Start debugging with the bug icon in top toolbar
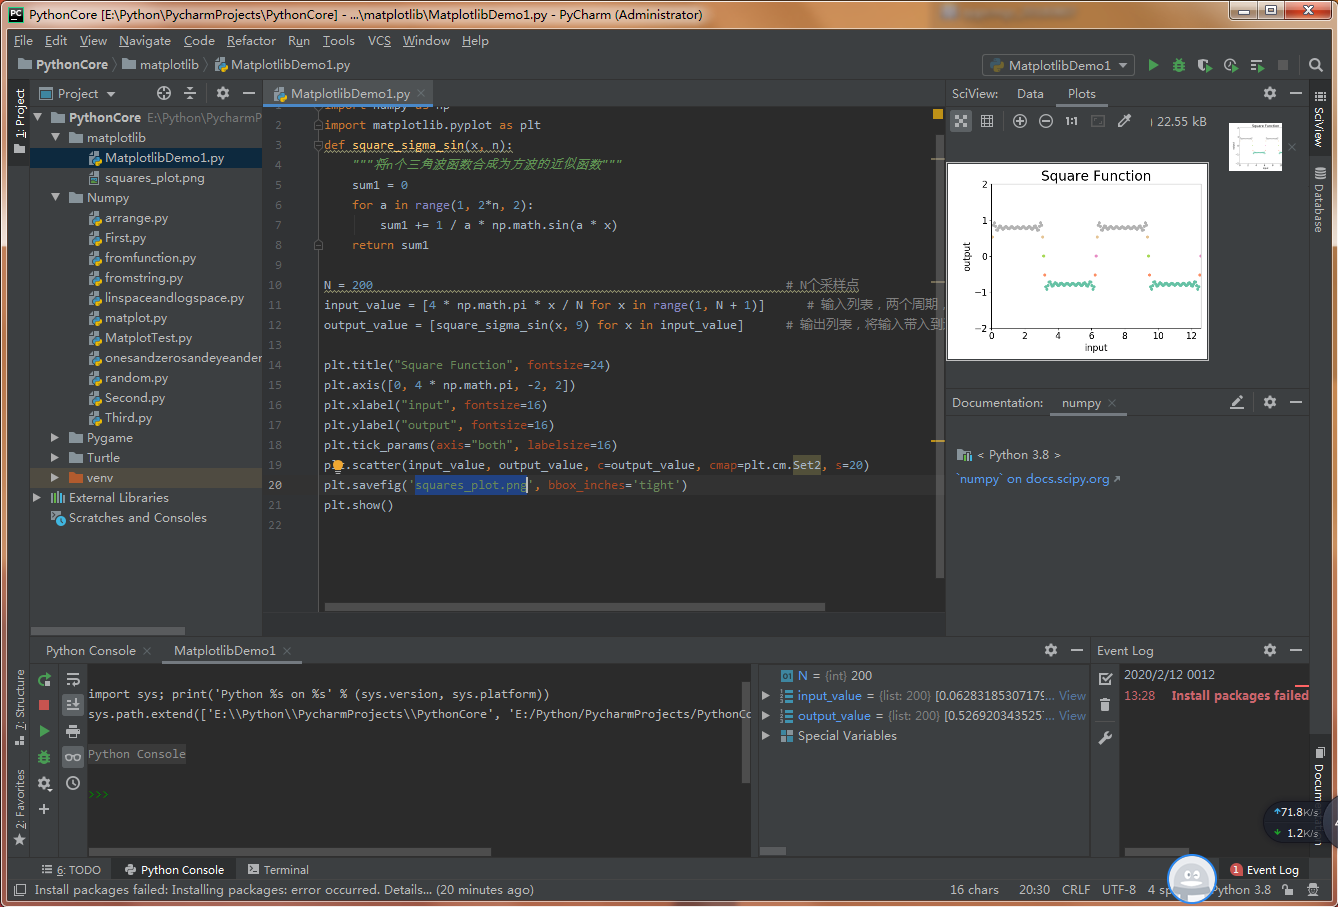 pos(1179,65)
